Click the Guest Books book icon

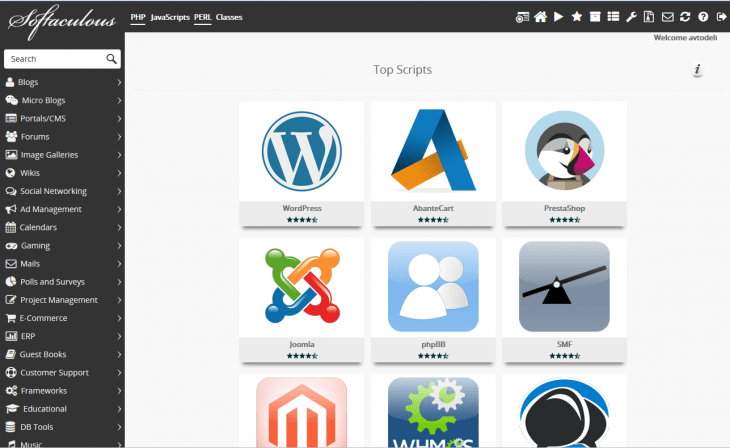point(10,354)
